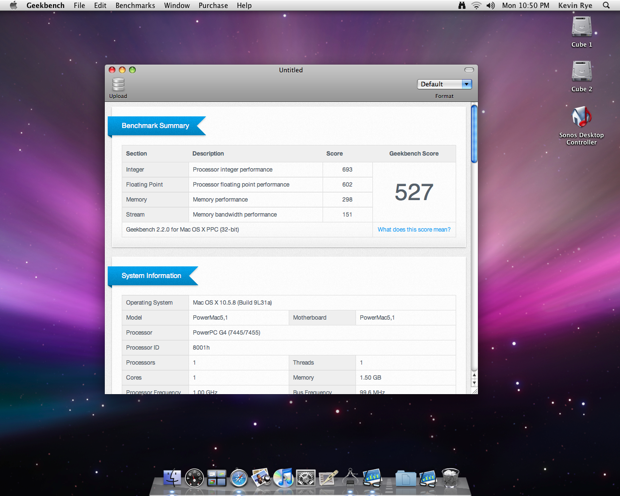620x496 pixels.
Task: Click the calipers profiler icon in Dock
Action: [x=350, y=477]
